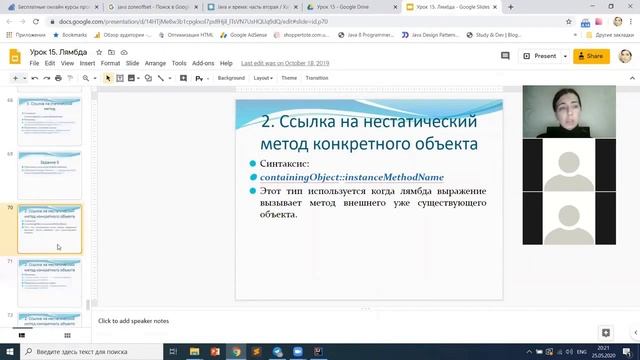Open Google account avatar in Slides
Viewport: 640px width, 360px height.
(625, 56)
